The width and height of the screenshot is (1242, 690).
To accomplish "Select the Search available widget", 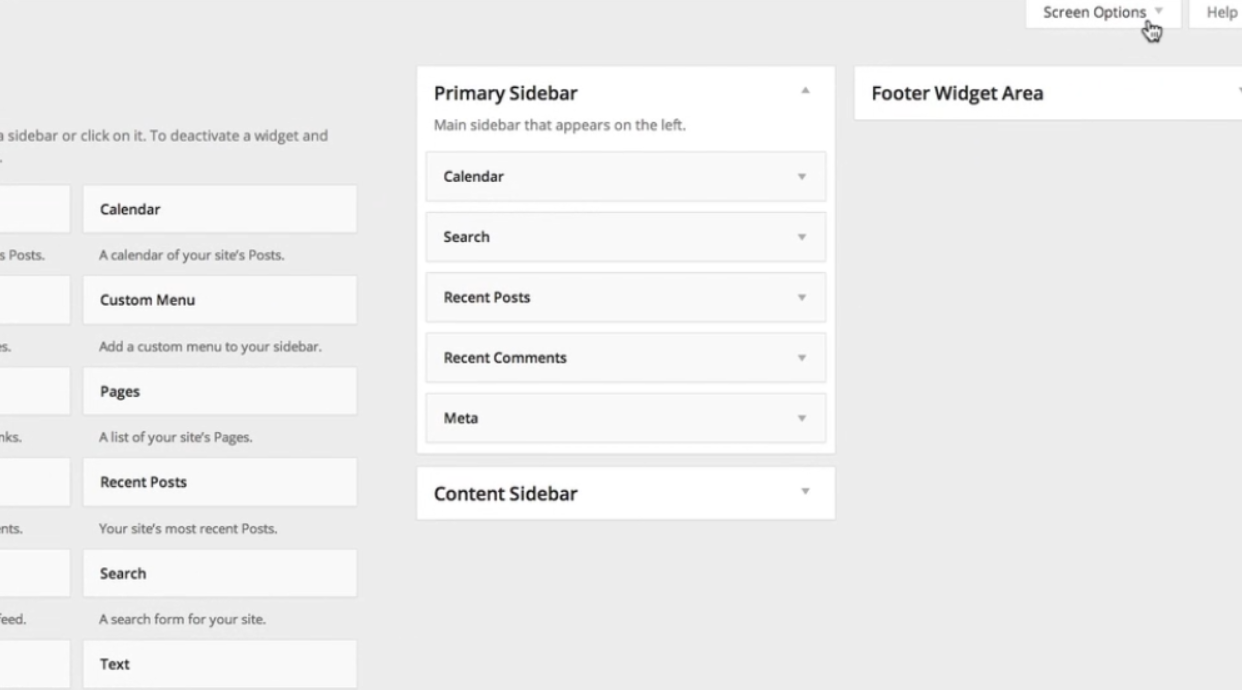I will point(219,574).
